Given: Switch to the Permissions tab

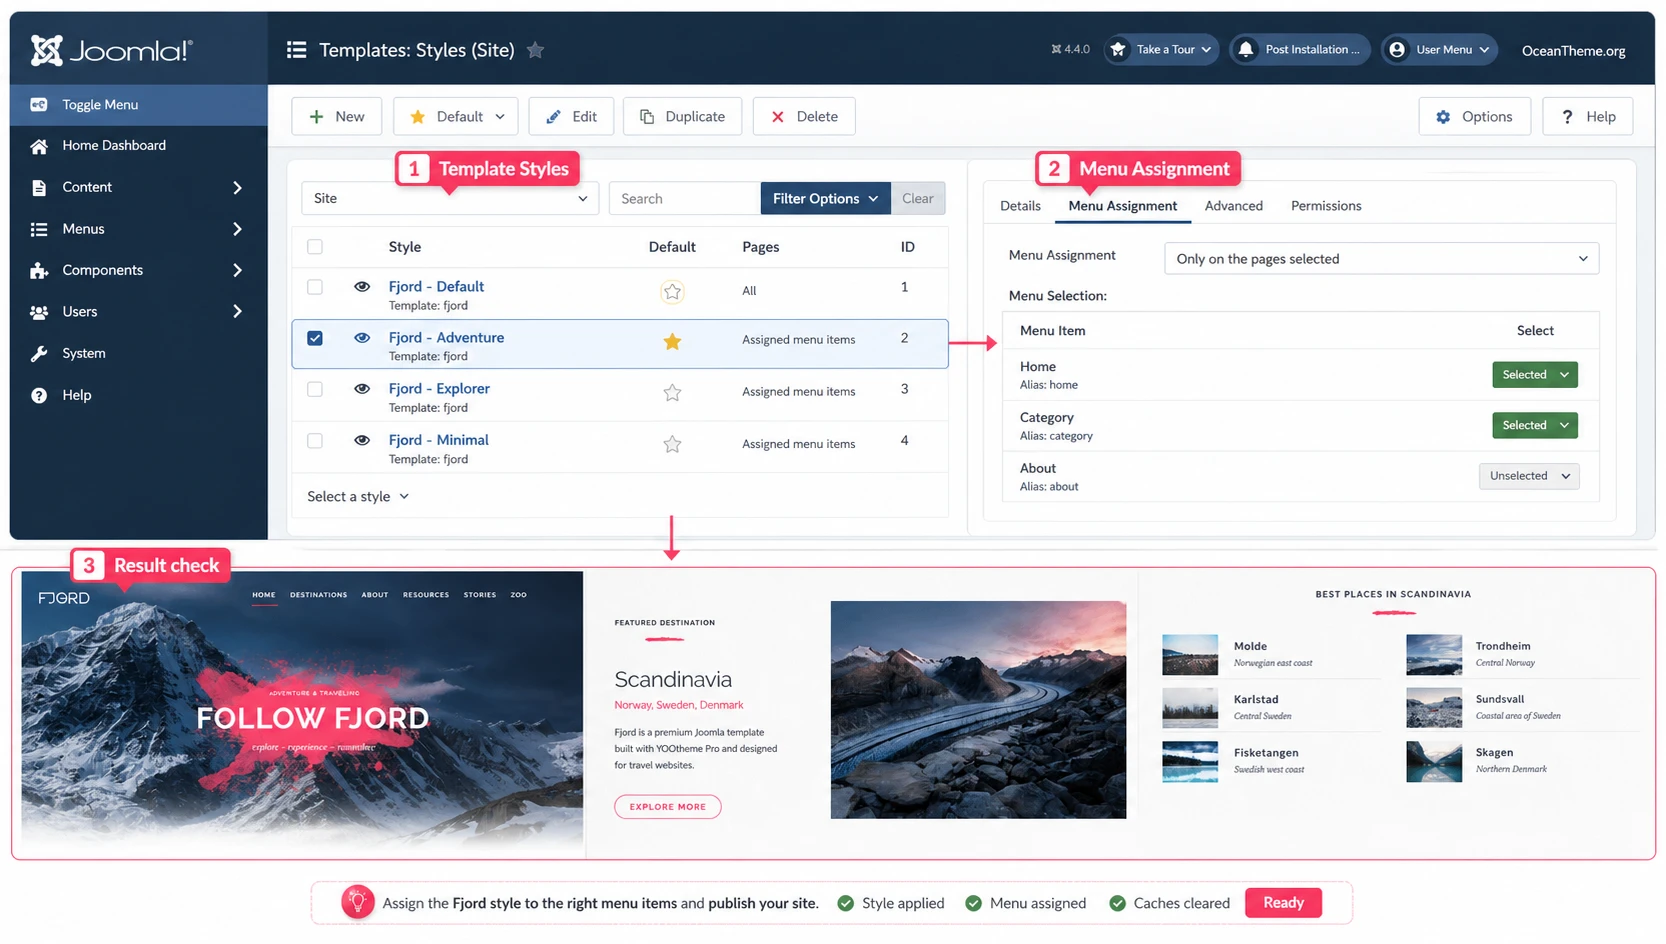Looking at the screenshot, I should [1326, 206].
